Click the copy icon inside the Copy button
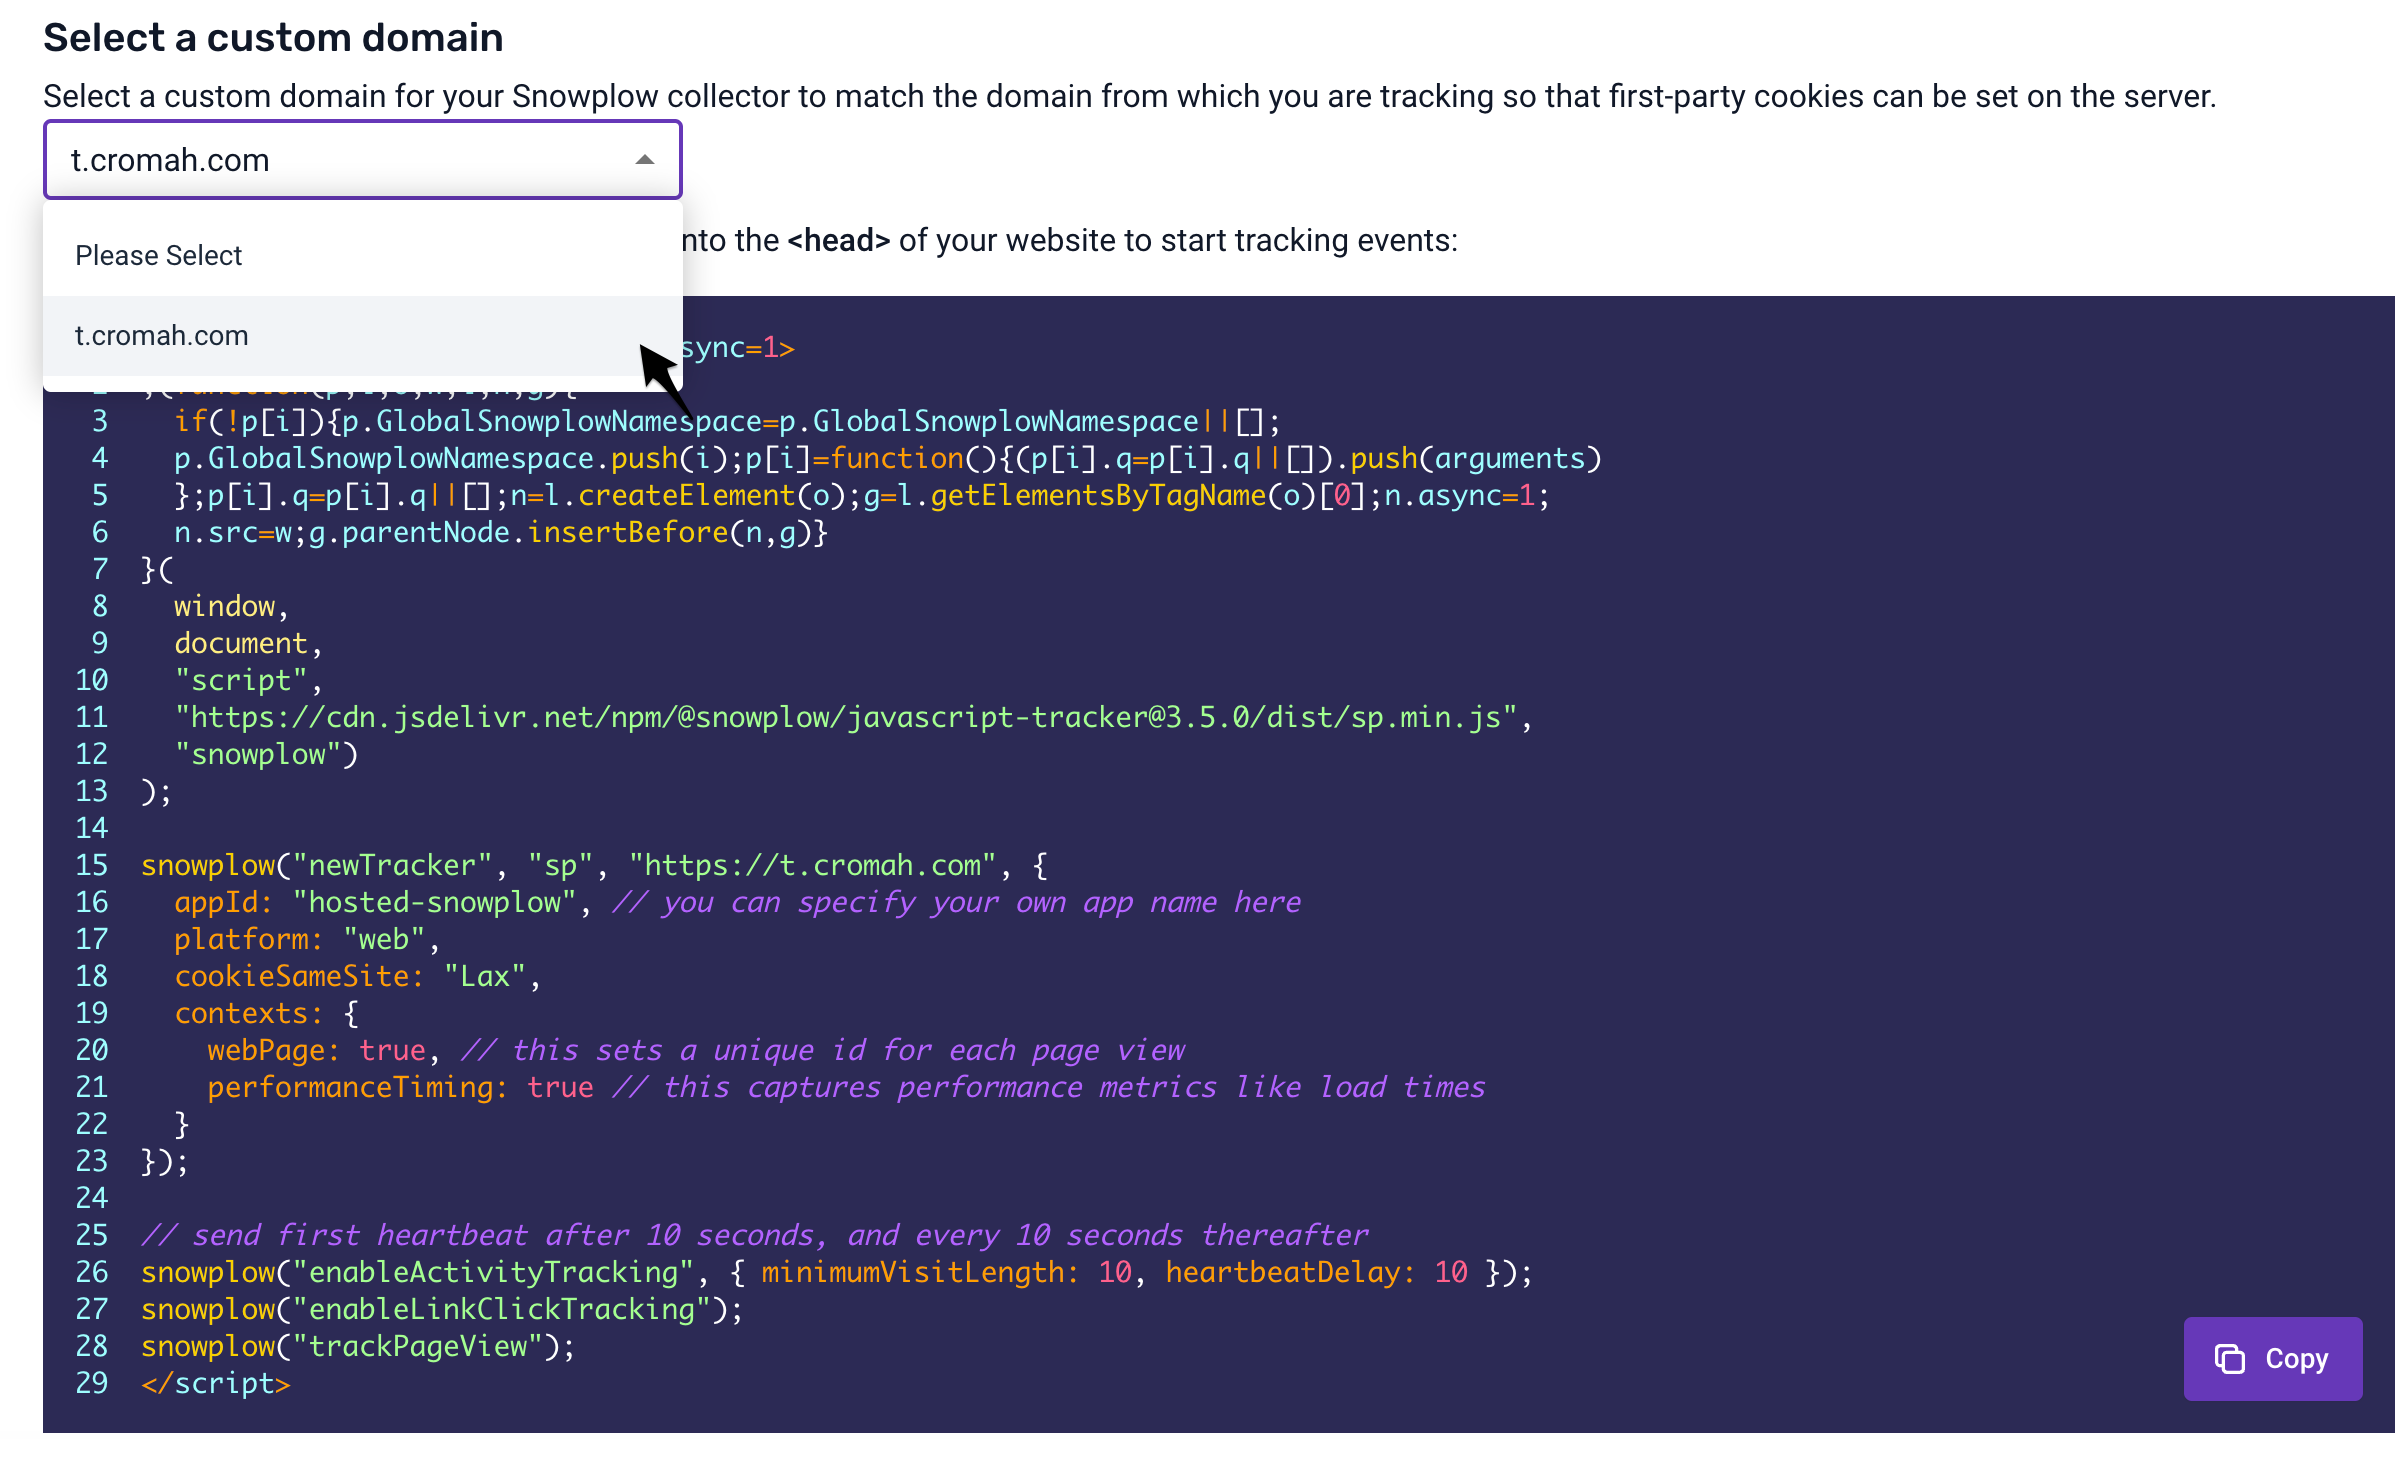Screen dimensions: 2406x1480 tap(2228, 1358)
